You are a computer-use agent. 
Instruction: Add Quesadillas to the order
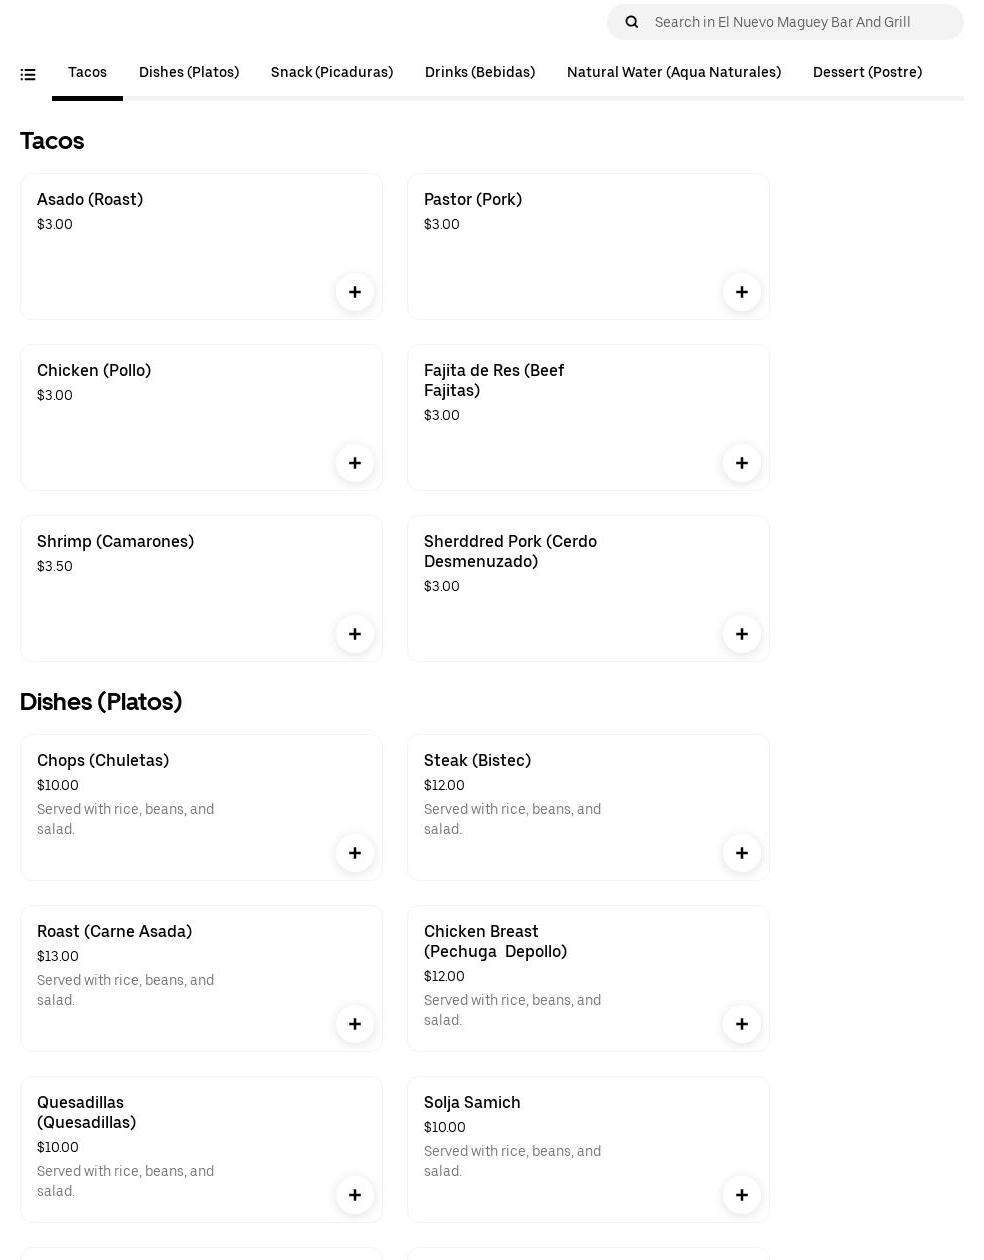355,1195
